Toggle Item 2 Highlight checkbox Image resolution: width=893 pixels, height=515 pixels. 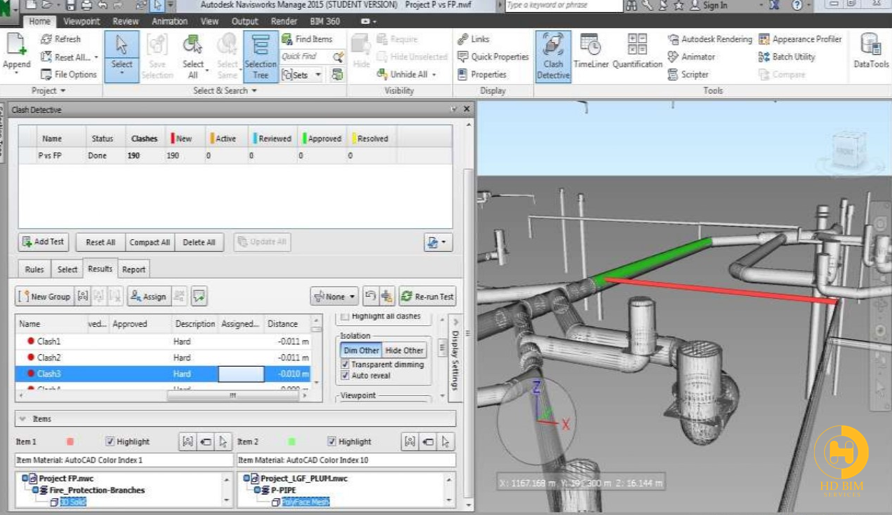[x=331, y=441]
